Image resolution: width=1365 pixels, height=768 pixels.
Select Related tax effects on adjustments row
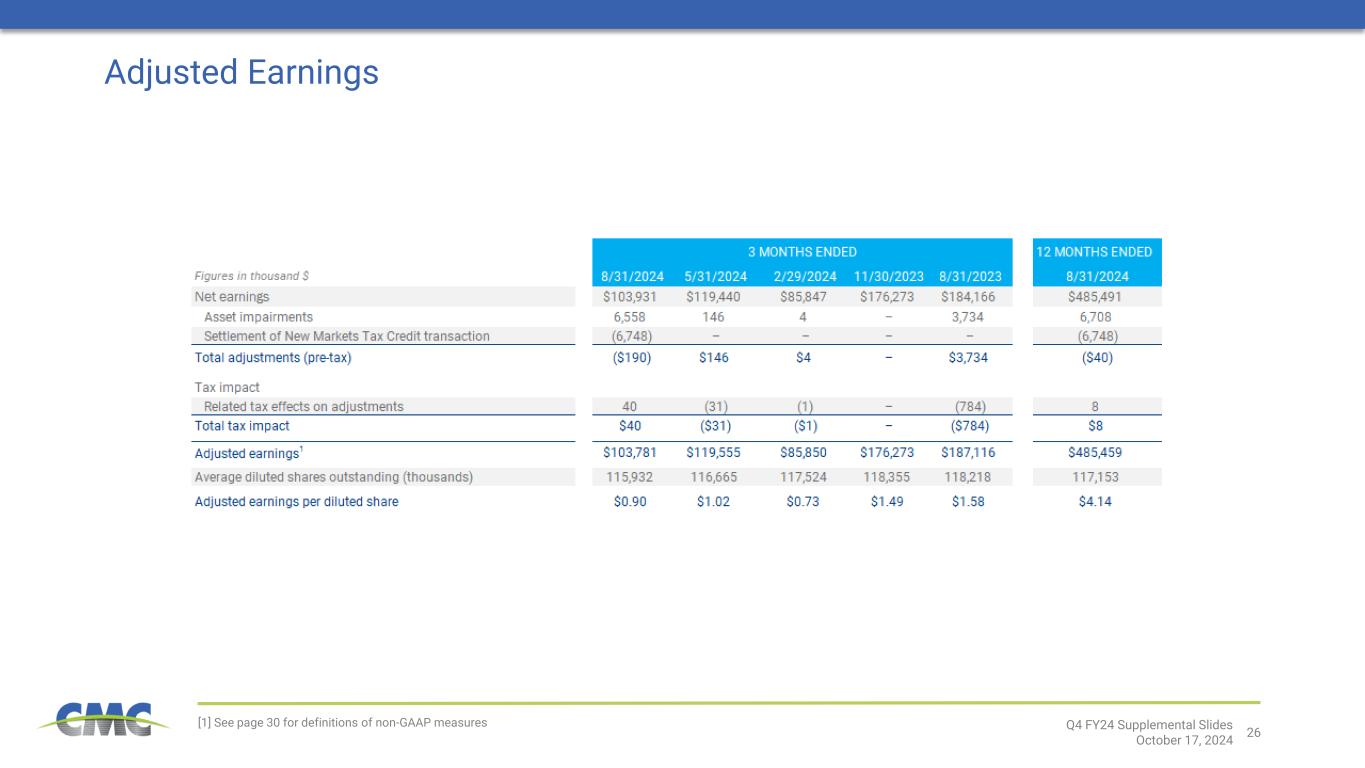point(303,406)
